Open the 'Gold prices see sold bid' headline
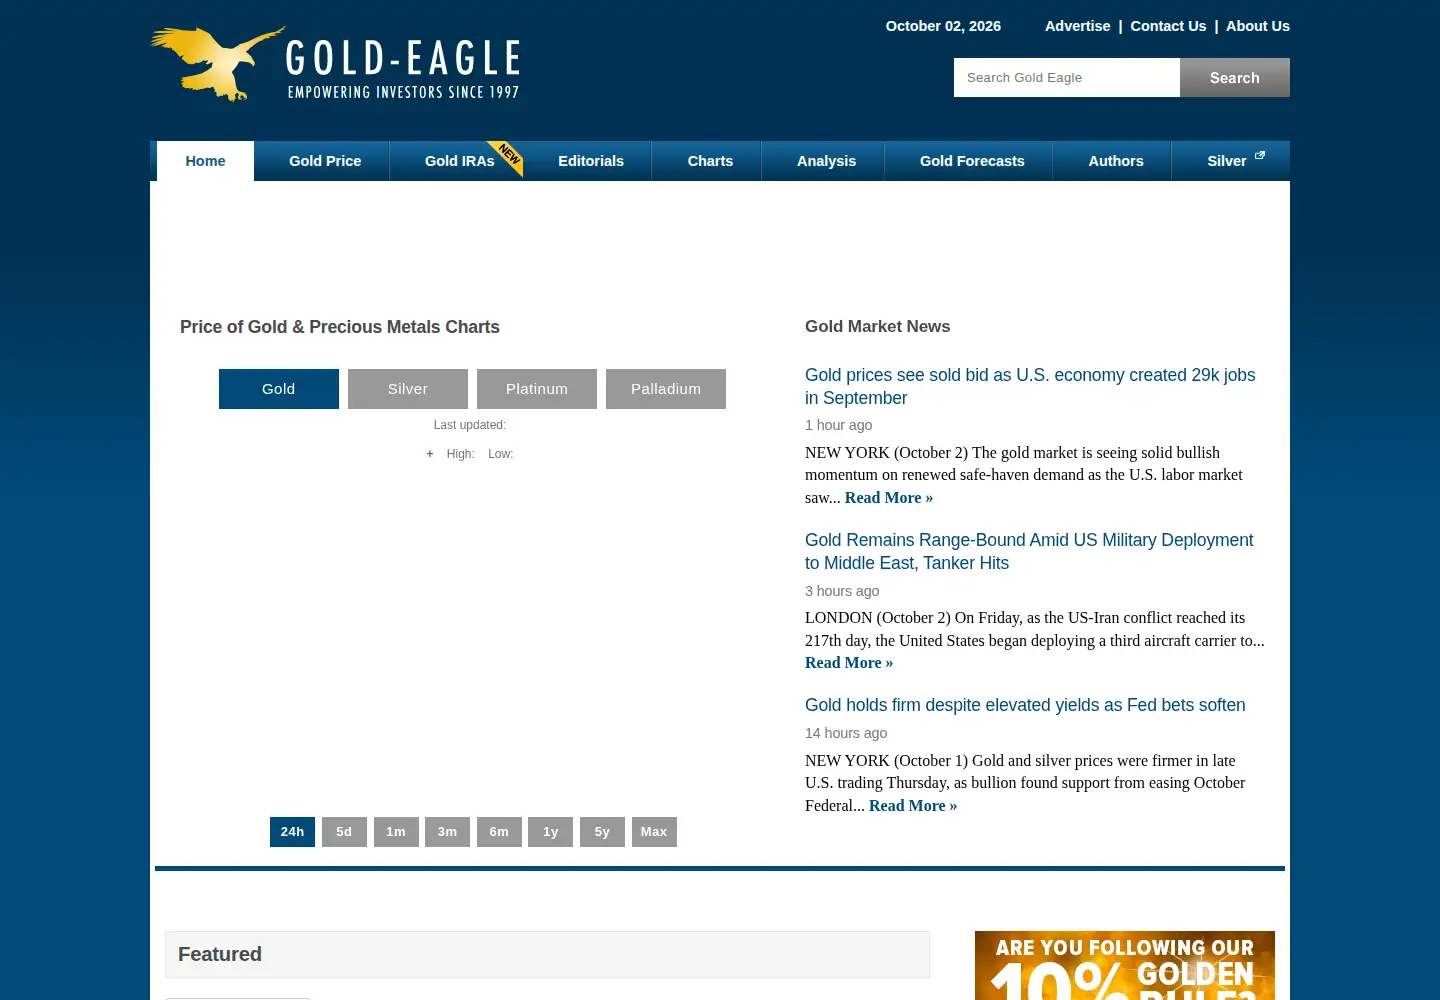This screenshot has height=1000, width=1440. click(x=1030, y=386)
